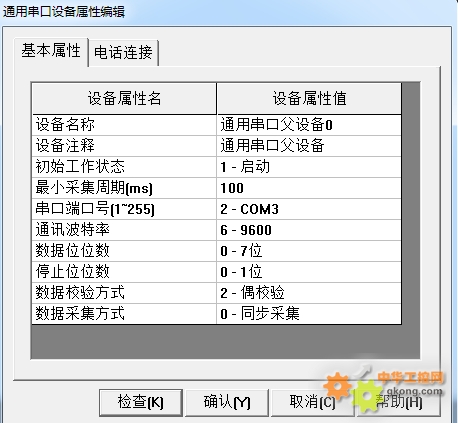
Task: Click the 设备属性值 column header
Action: pos(309,99)
